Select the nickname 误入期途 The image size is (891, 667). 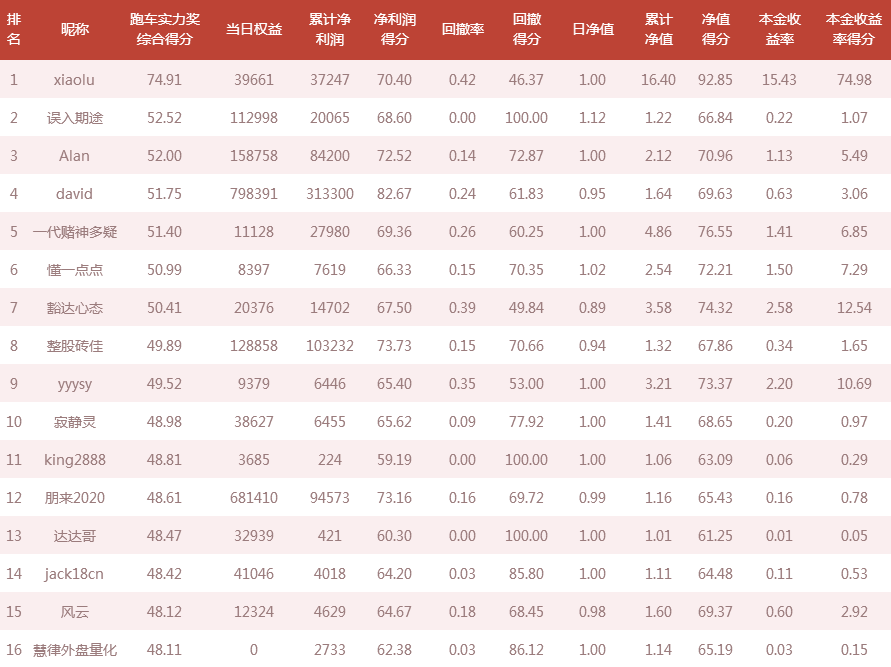[x=74, y=118]
